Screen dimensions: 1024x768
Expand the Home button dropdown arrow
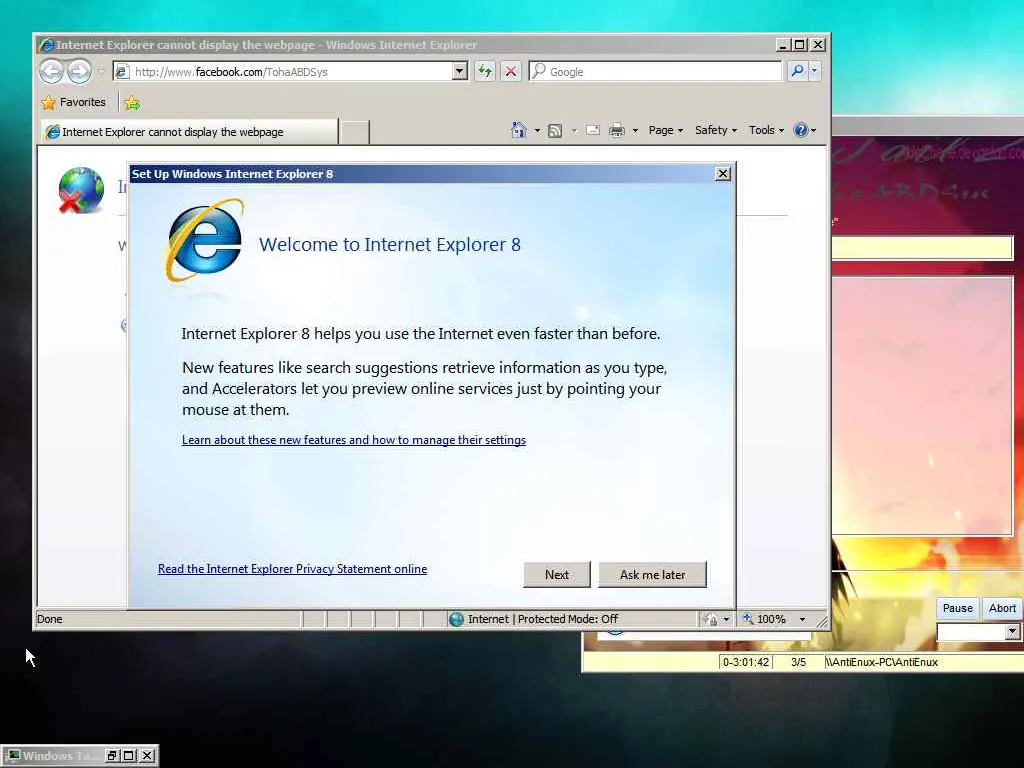537,131
